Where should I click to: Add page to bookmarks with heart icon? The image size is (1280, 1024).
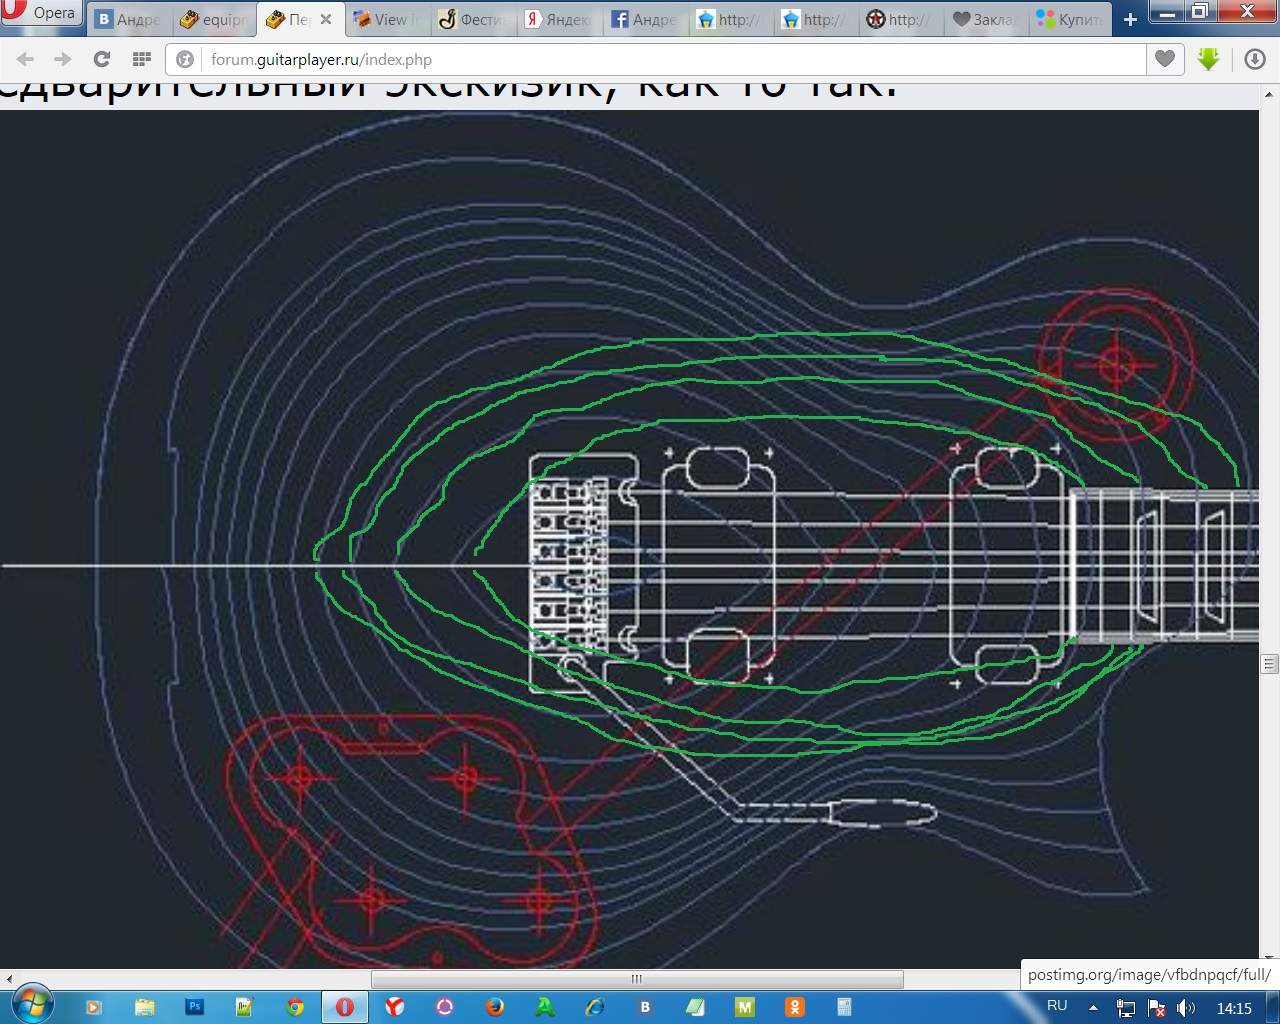point(1164,59)
